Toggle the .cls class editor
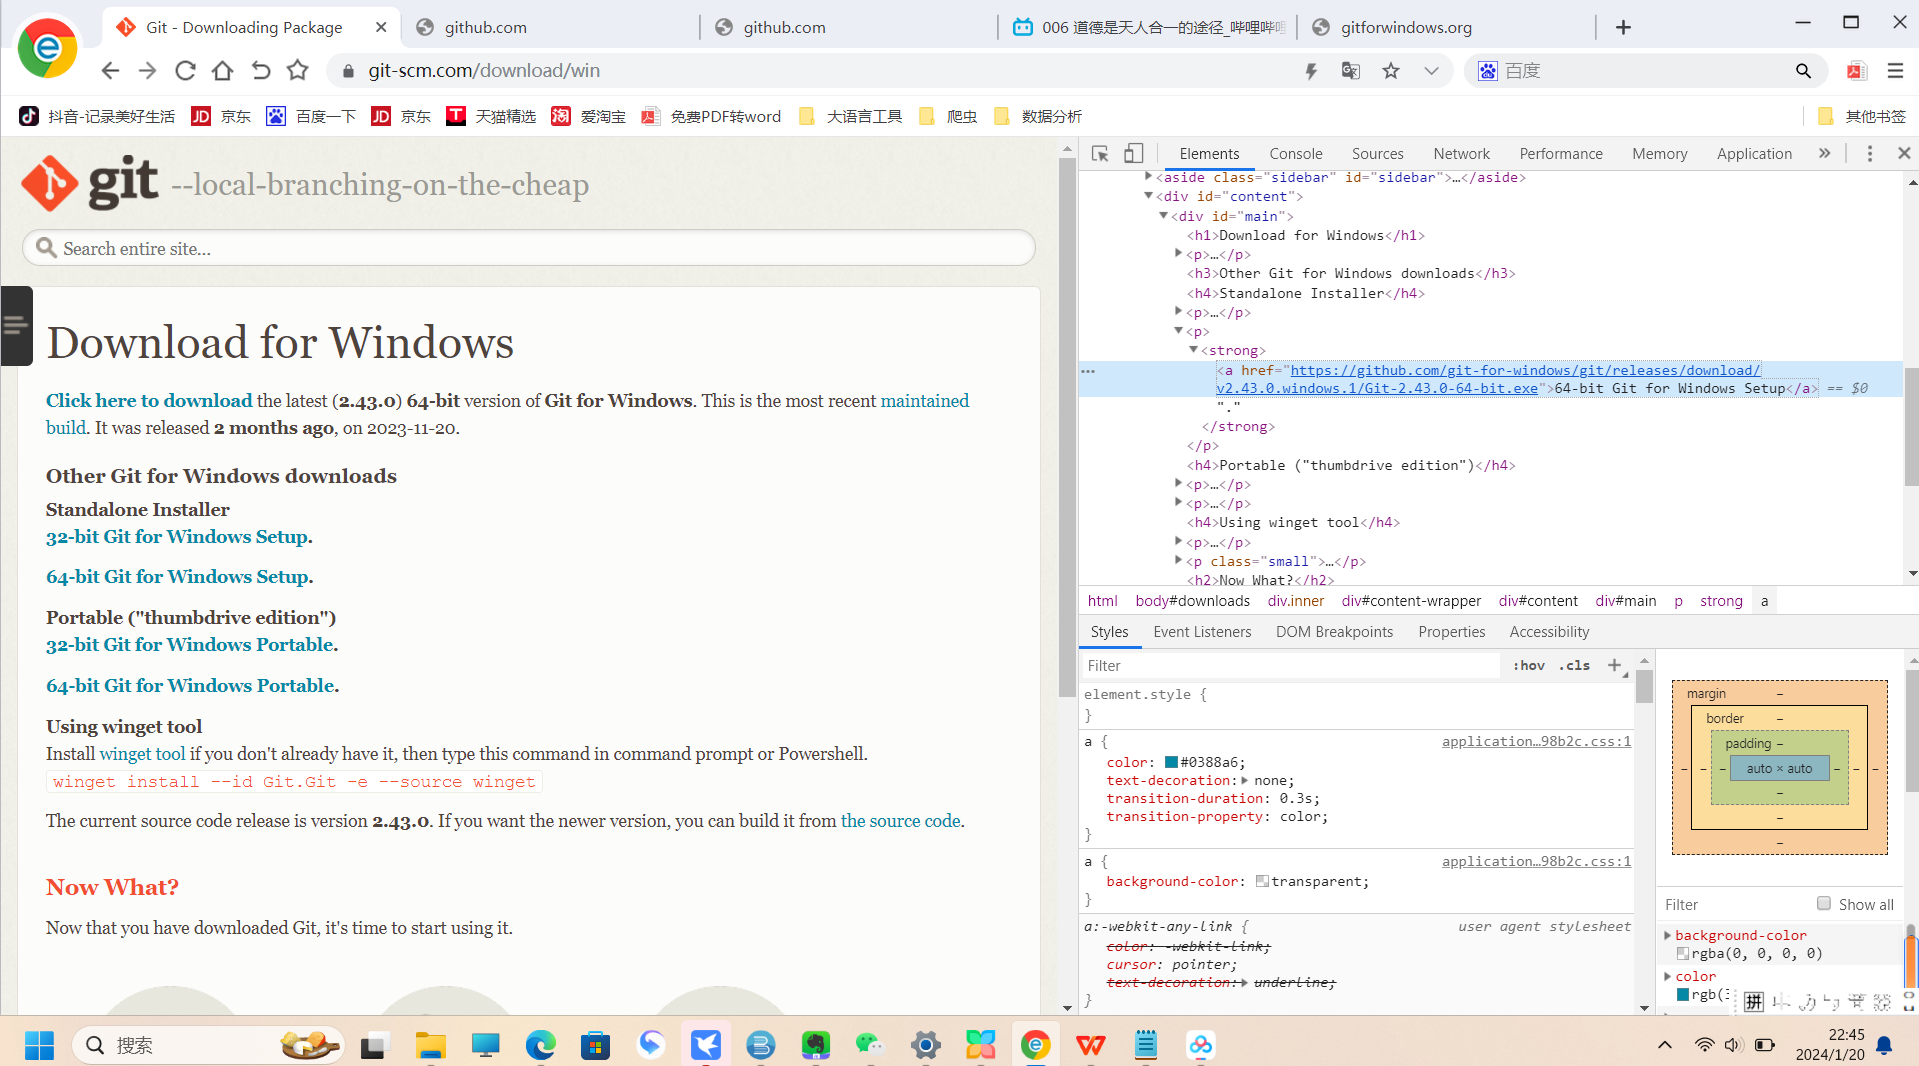 pyautogui.click(x=1574, y=665)
